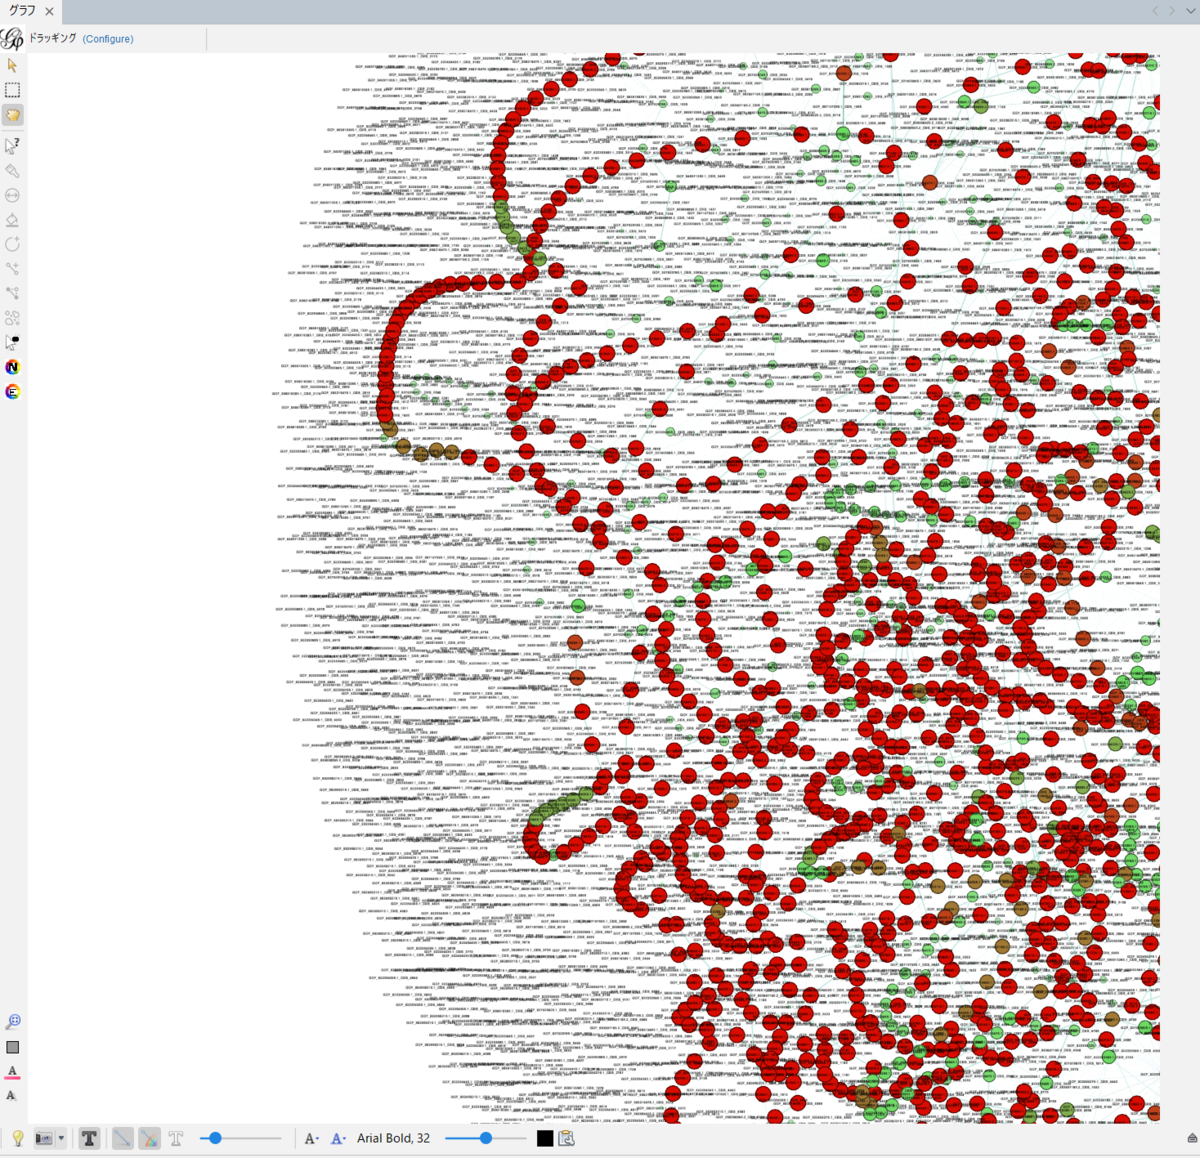Toggle node labels with the bold T icon

(89, 1138)
